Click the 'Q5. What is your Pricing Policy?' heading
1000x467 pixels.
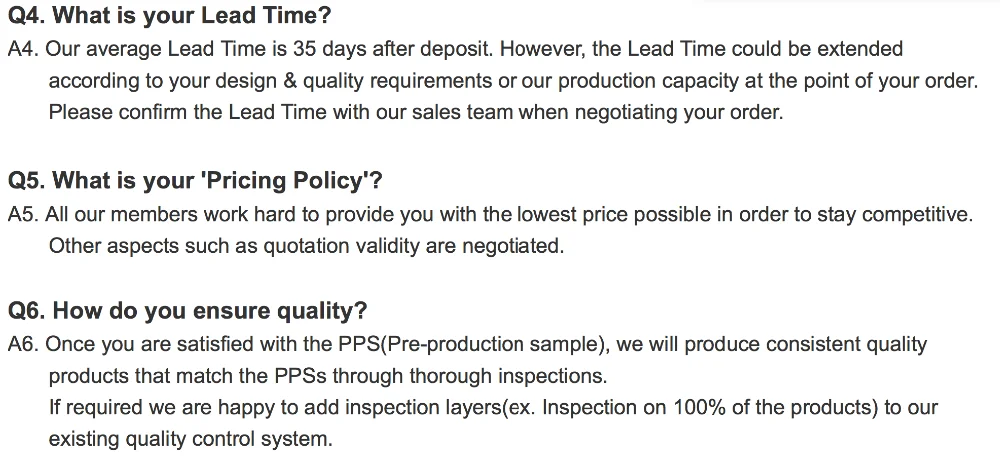pyautogui.click(x=195, y=181)
